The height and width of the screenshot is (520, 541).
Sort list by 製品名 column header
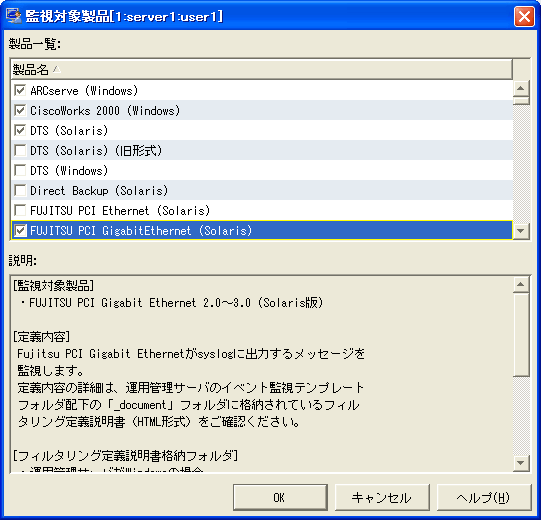[261, 69]
